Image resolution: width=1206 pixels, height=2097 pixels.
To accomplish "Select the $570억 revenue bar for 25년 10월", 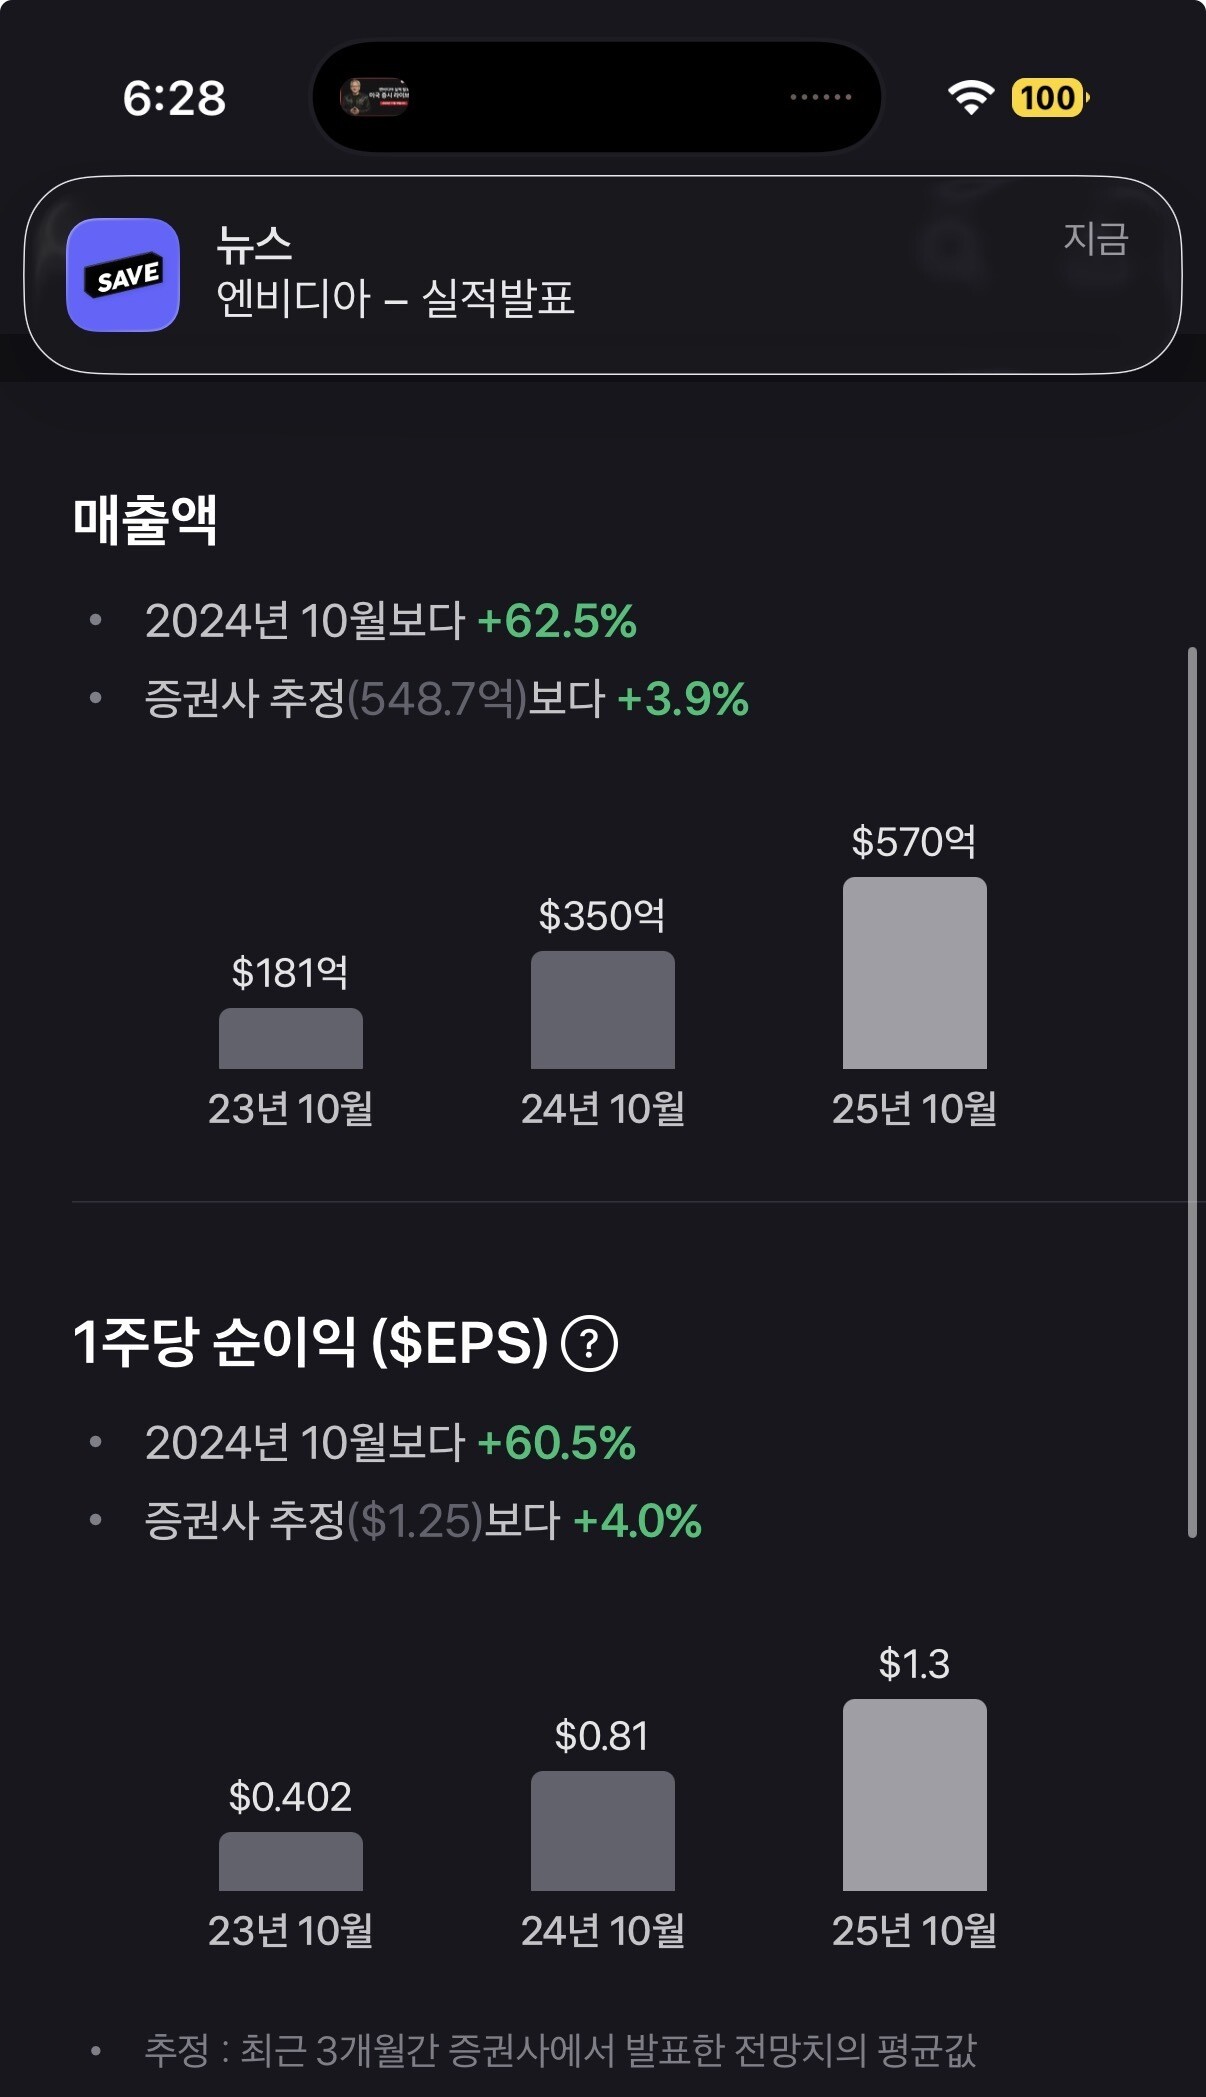I will (914, 973).
